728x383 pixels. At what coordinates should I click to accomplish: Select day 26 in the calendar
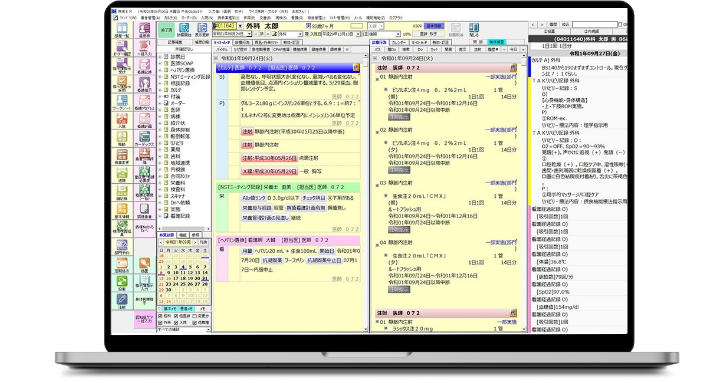[x=190, y=284]
